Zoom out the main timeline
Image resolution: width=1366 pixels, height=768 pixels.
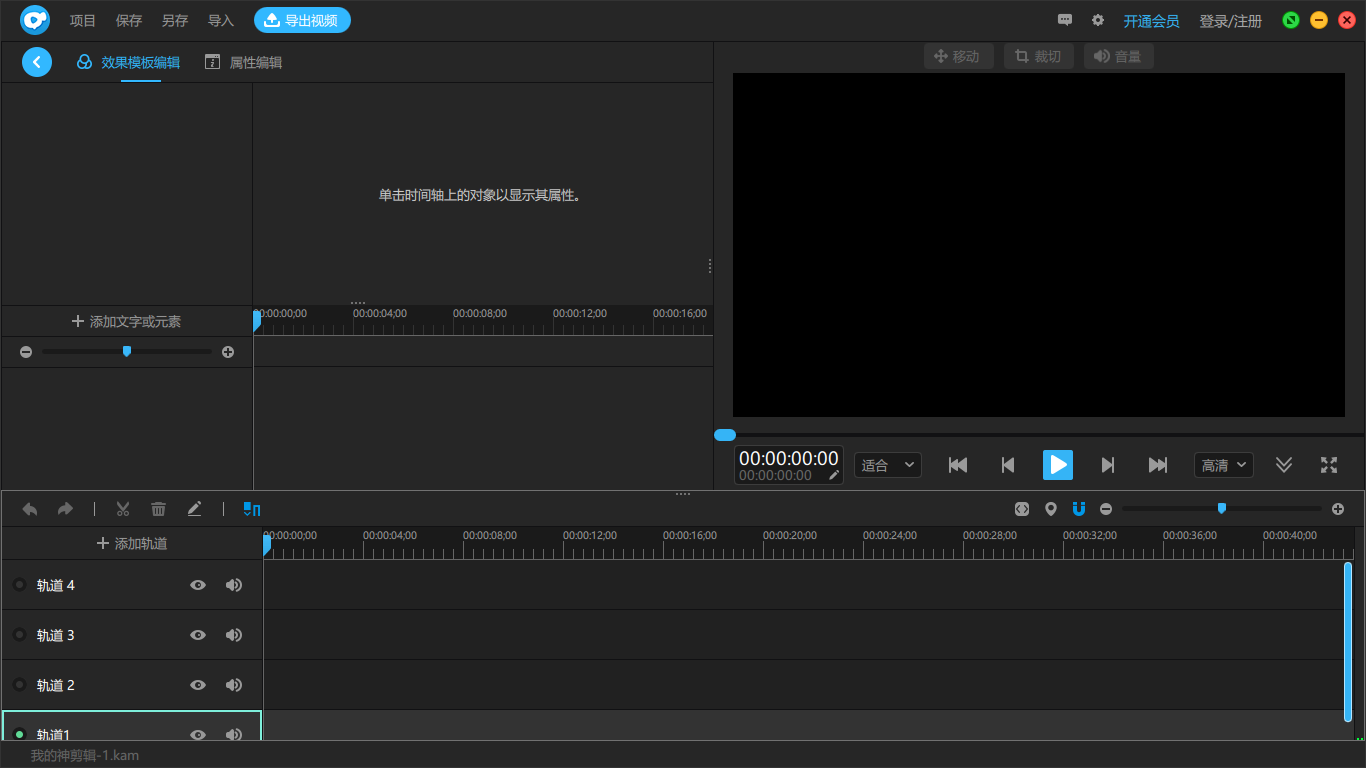tap(1106, 509)
